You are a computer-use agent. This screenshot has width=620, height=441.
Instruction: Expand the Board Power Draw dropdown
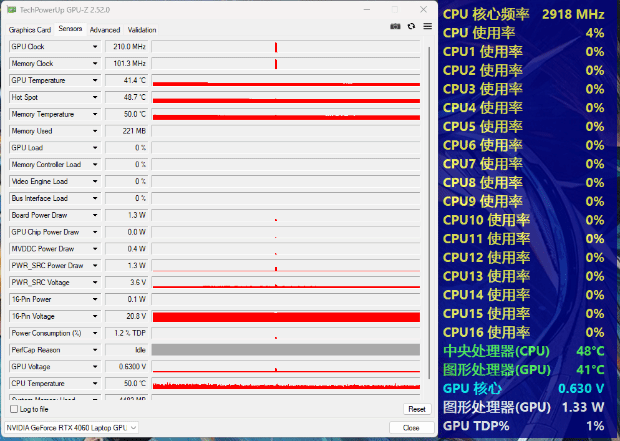(x=95, y=215)
